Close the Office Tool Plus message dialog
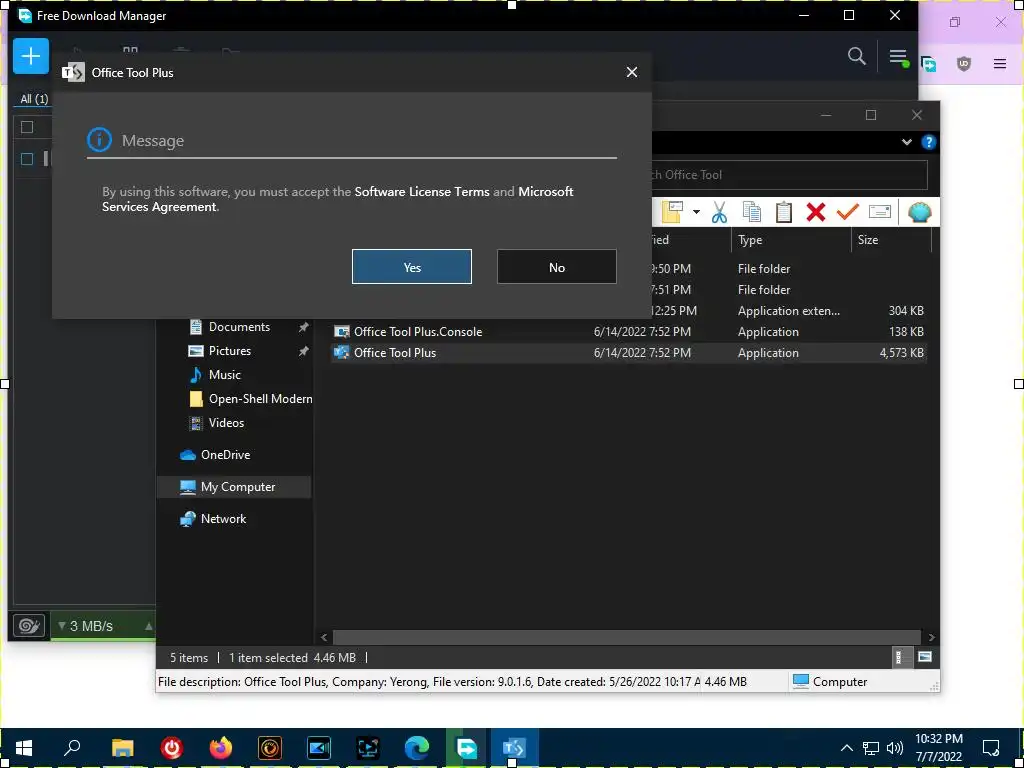Image resolution: width=1024 pixels, height=768 pixels. click(x=632, y=72)
